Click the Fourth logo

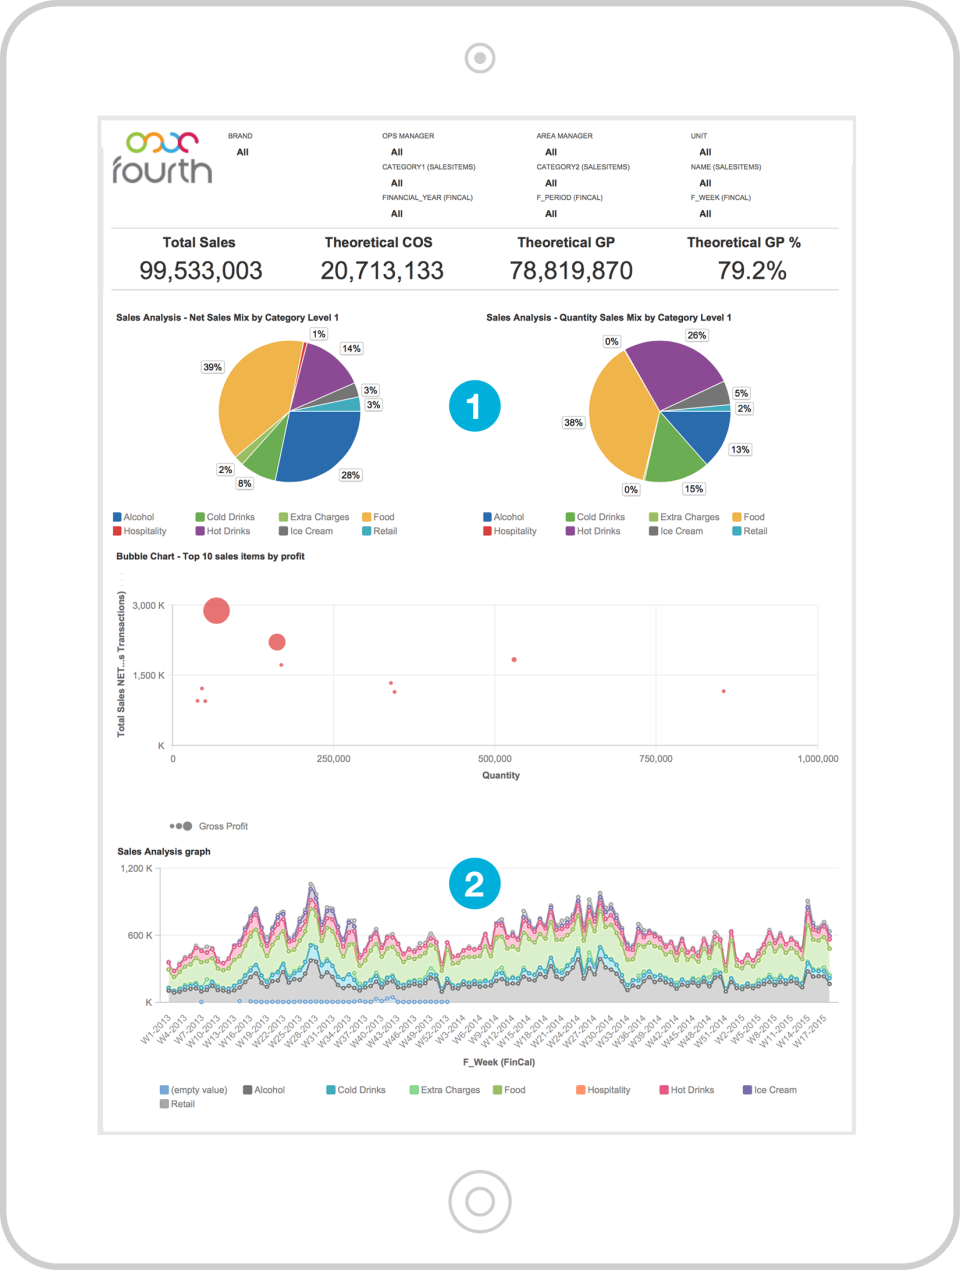pos(162,157)
